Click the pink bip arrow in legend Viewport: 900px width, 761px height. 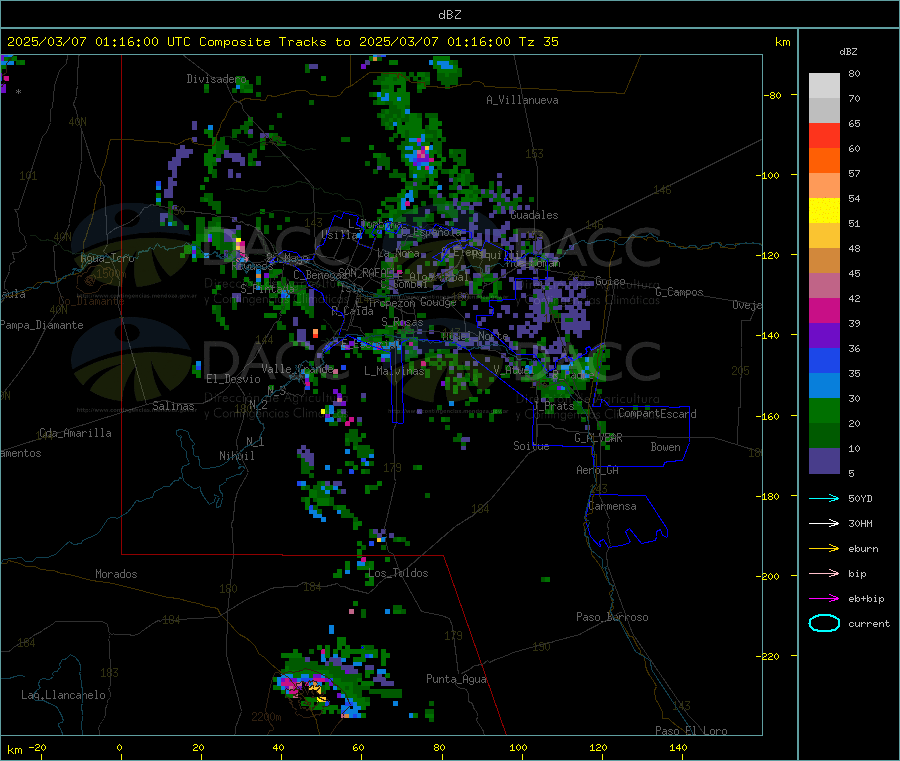(x=824, y=573)
